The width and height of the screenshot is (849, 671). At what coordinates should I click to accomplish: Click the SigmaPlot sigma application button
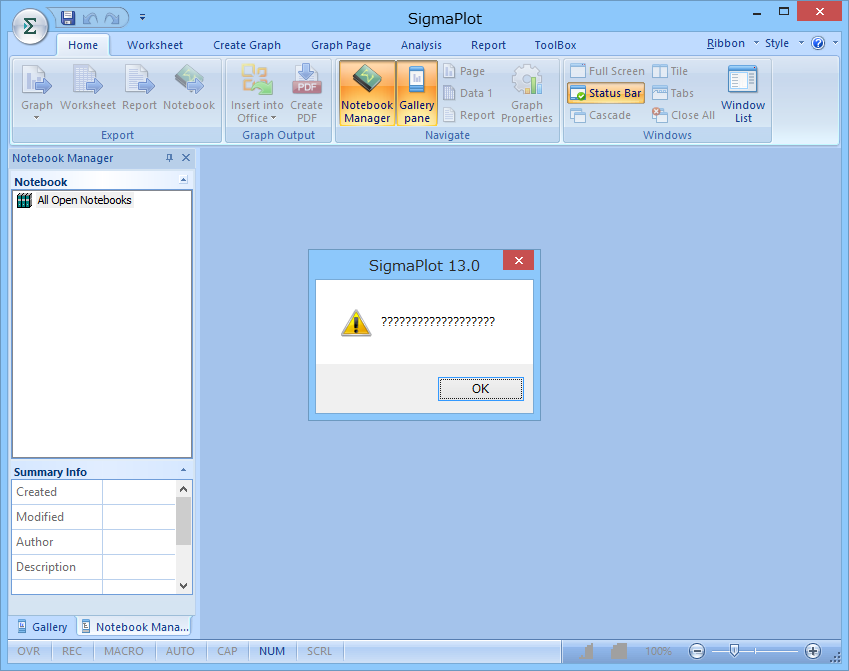(30, 26)
